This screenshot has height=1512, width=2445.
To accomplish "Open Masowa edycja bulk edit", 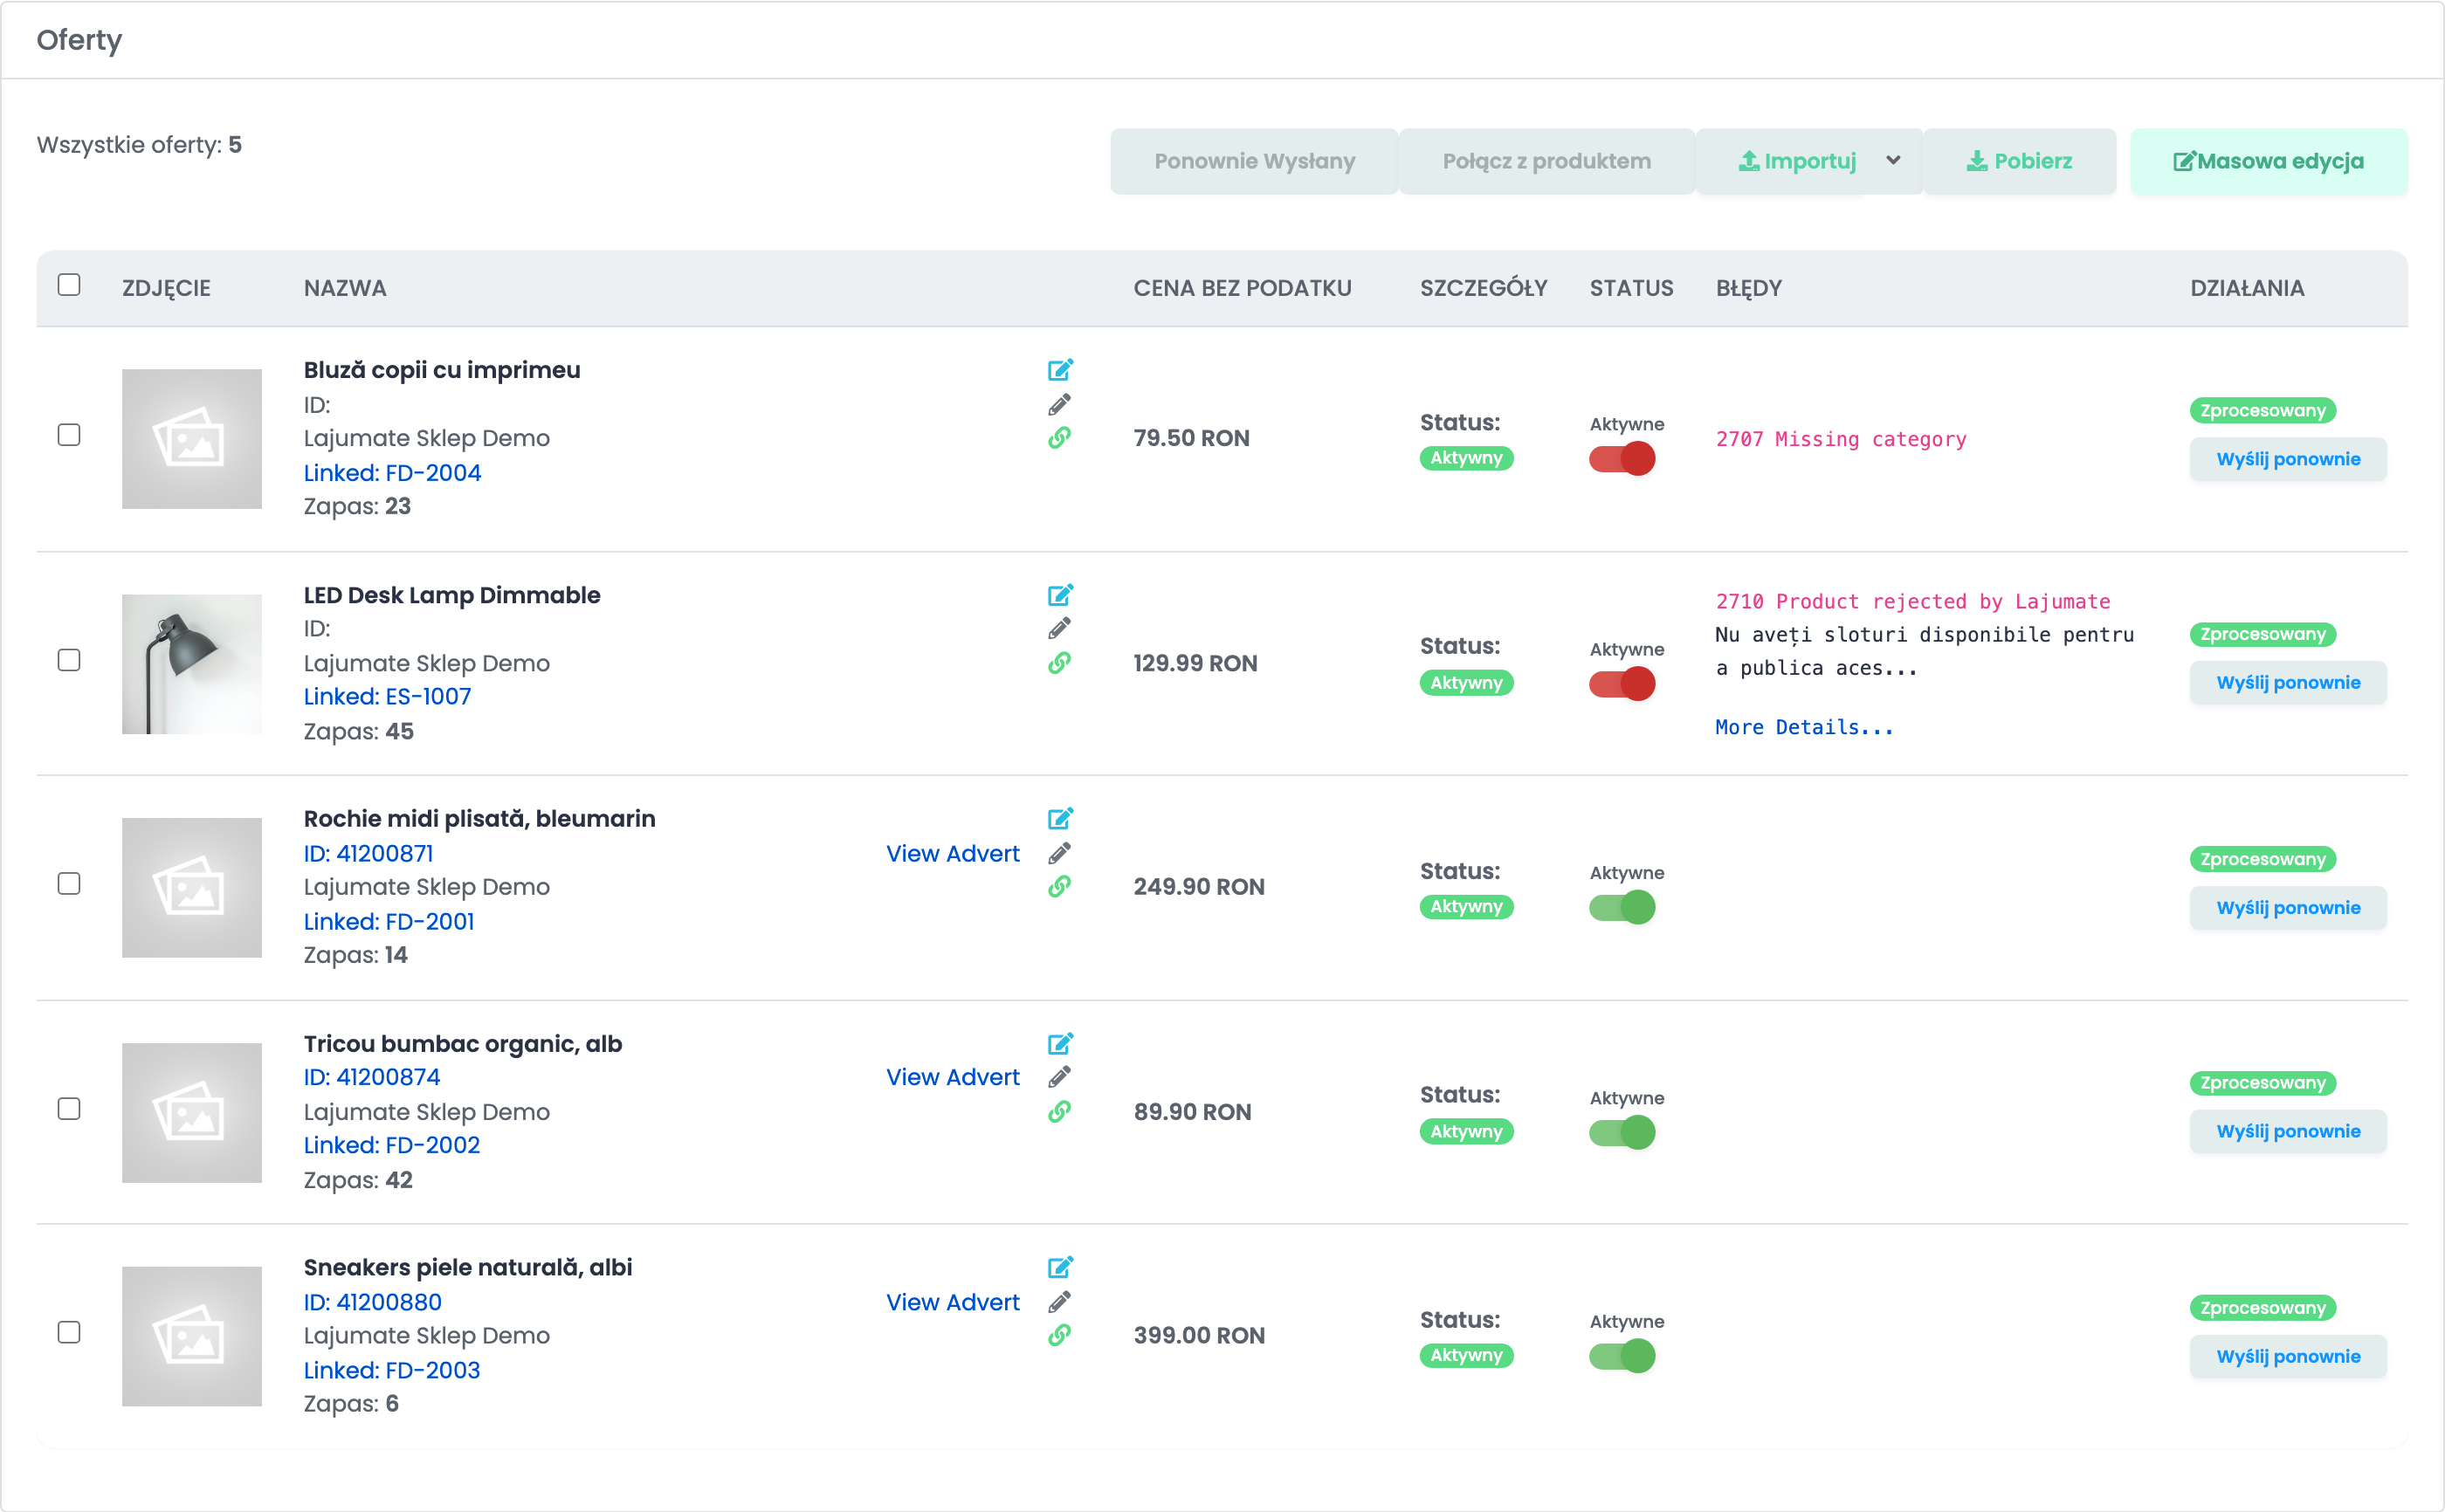I will click(x=2268, y=161).
